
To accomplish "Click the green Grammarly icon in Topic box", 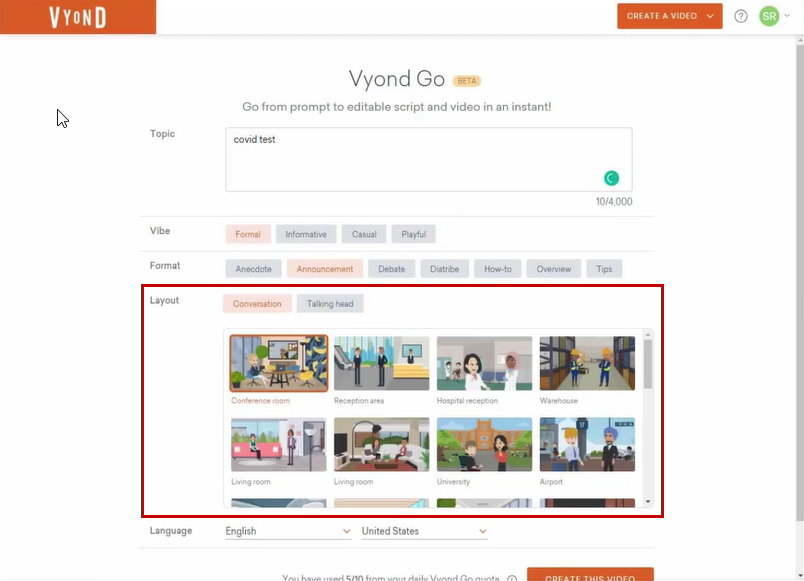I will point(611,178).
